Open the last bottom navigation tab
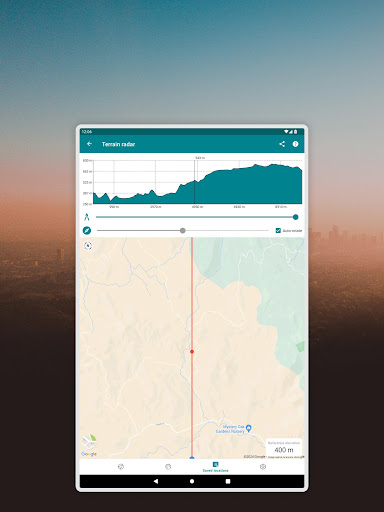 [x=263, y=467]
